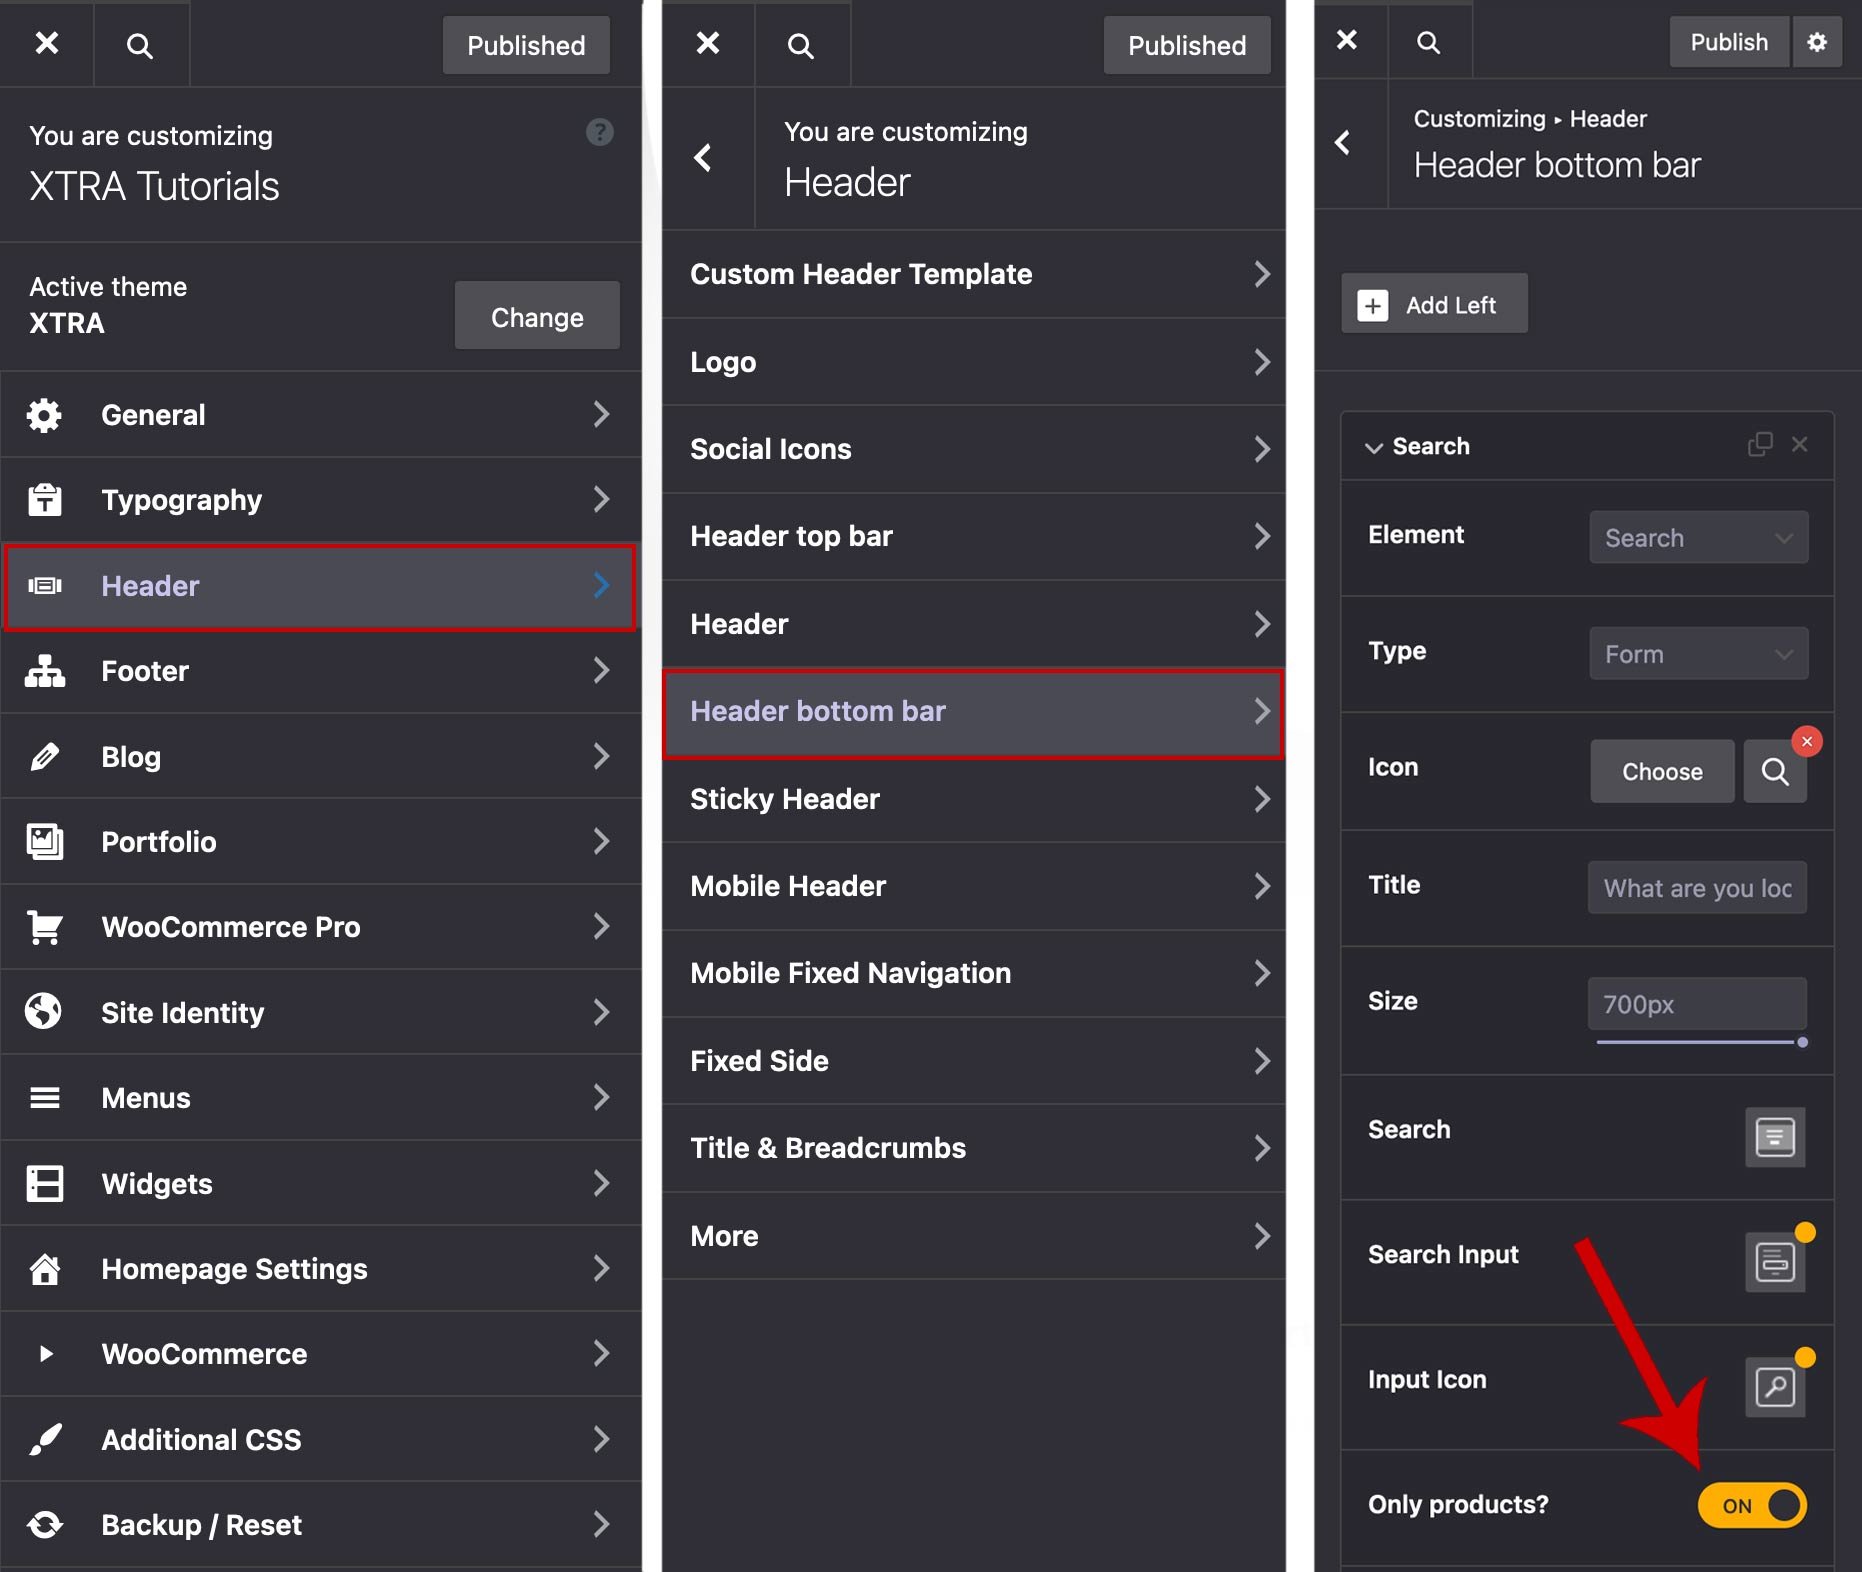
Task: Open the WooCommerce Pro menu item
Action: 320,927
